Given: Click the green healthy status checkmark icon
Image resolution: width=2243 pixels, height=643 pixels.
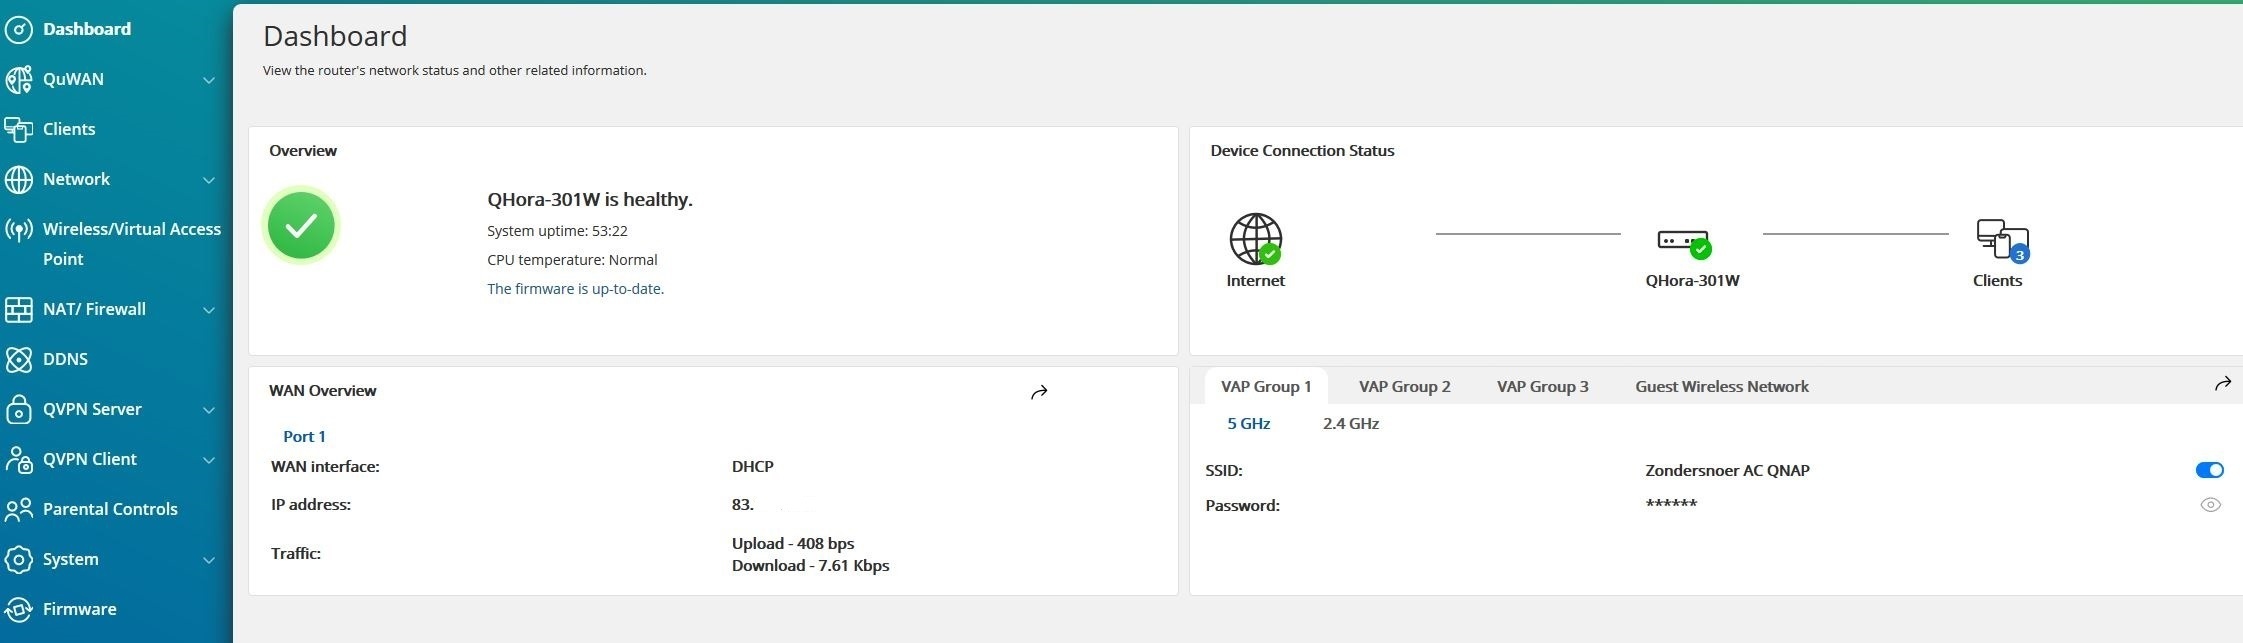Looking at the screenshot, I should [301, 226].
